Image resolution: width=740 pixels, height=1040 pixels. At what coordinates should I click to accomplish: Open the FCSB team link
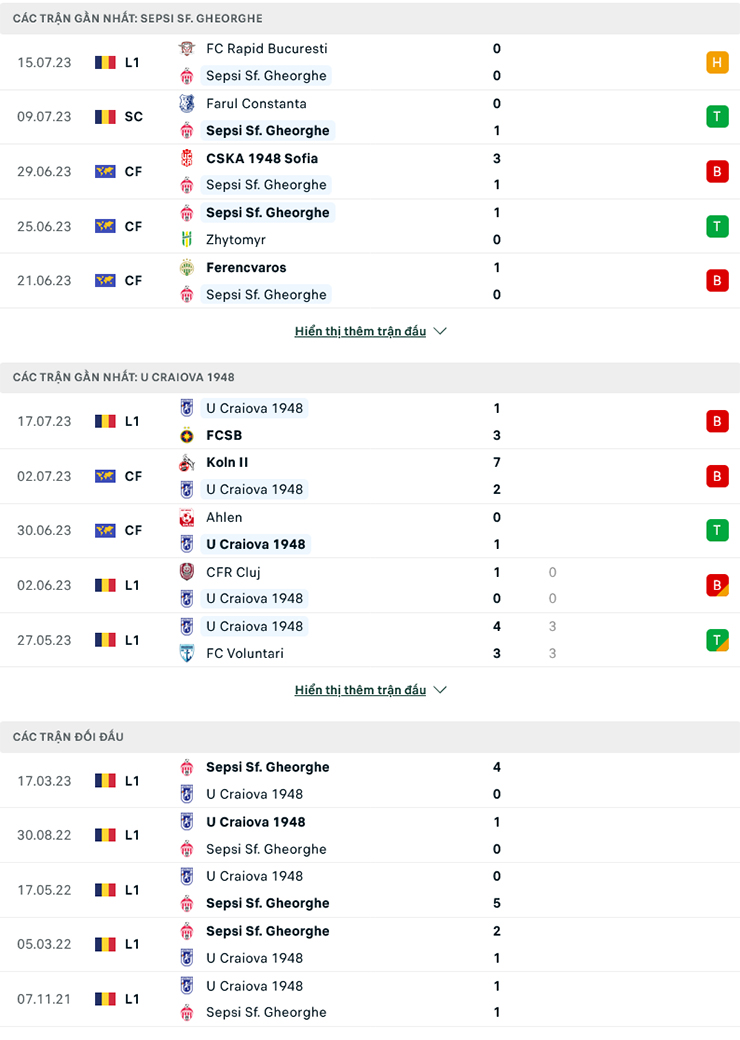224,435
